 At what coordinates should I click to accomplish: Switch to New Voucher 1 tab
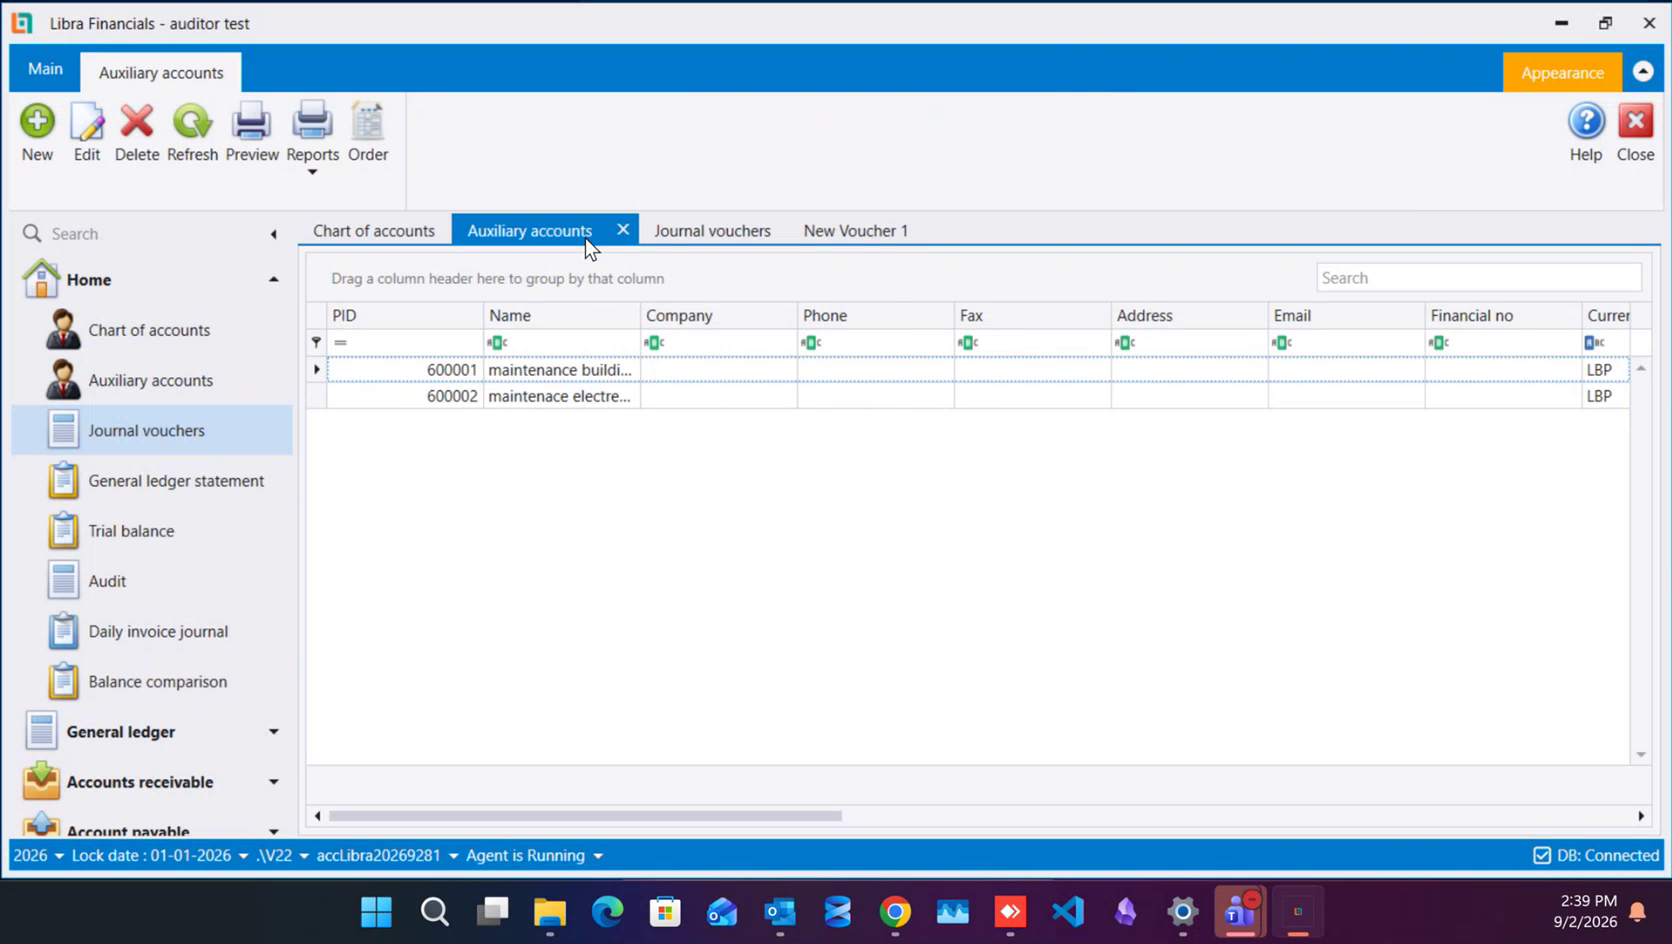point(856,231)
